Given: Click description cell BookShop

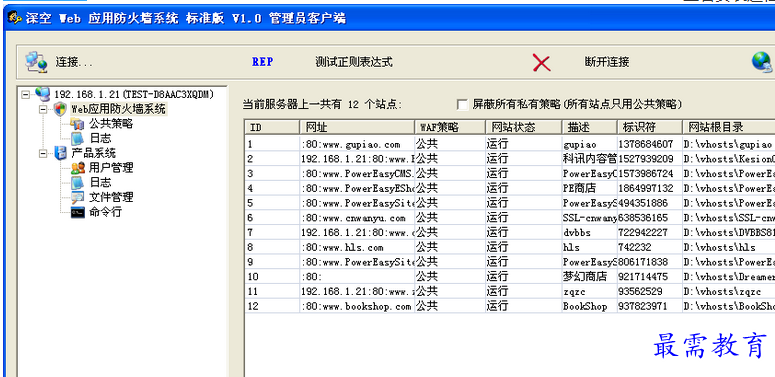Looking at the screenshot, I should point(585,306).
